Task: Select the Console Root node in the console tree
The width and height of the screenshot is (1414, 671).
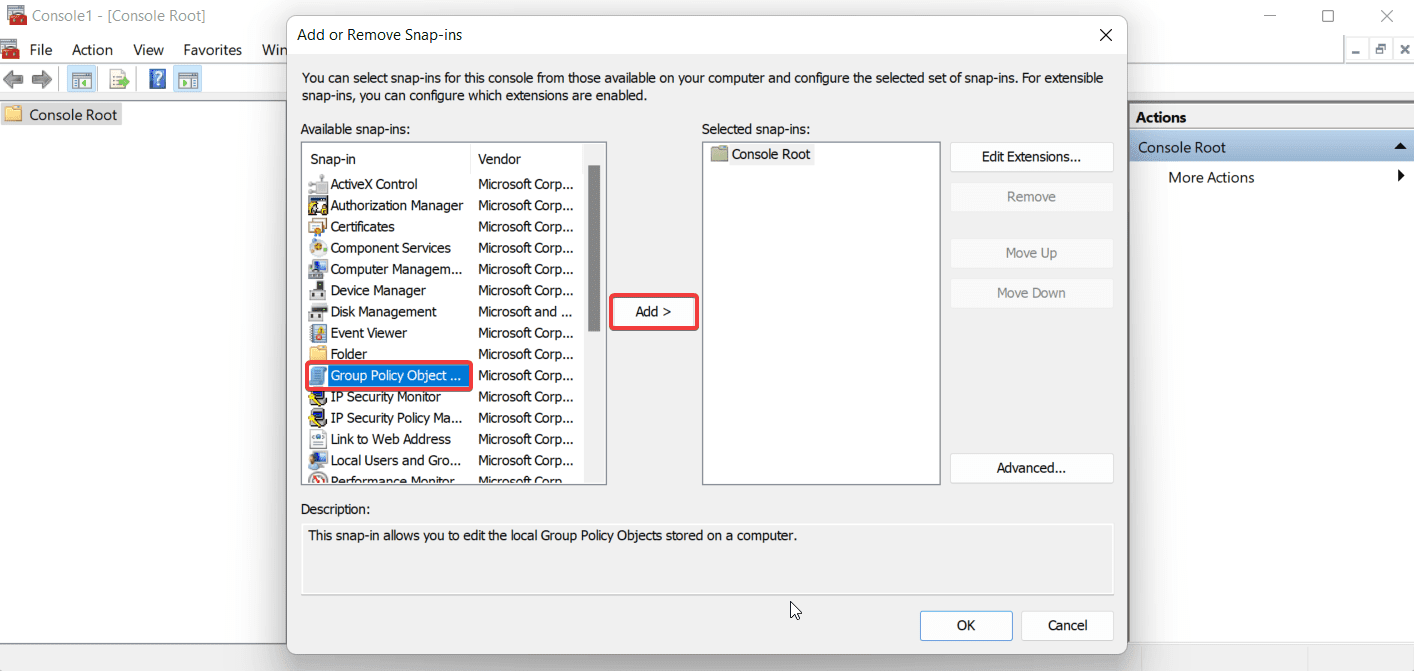Action: (62, 114)
